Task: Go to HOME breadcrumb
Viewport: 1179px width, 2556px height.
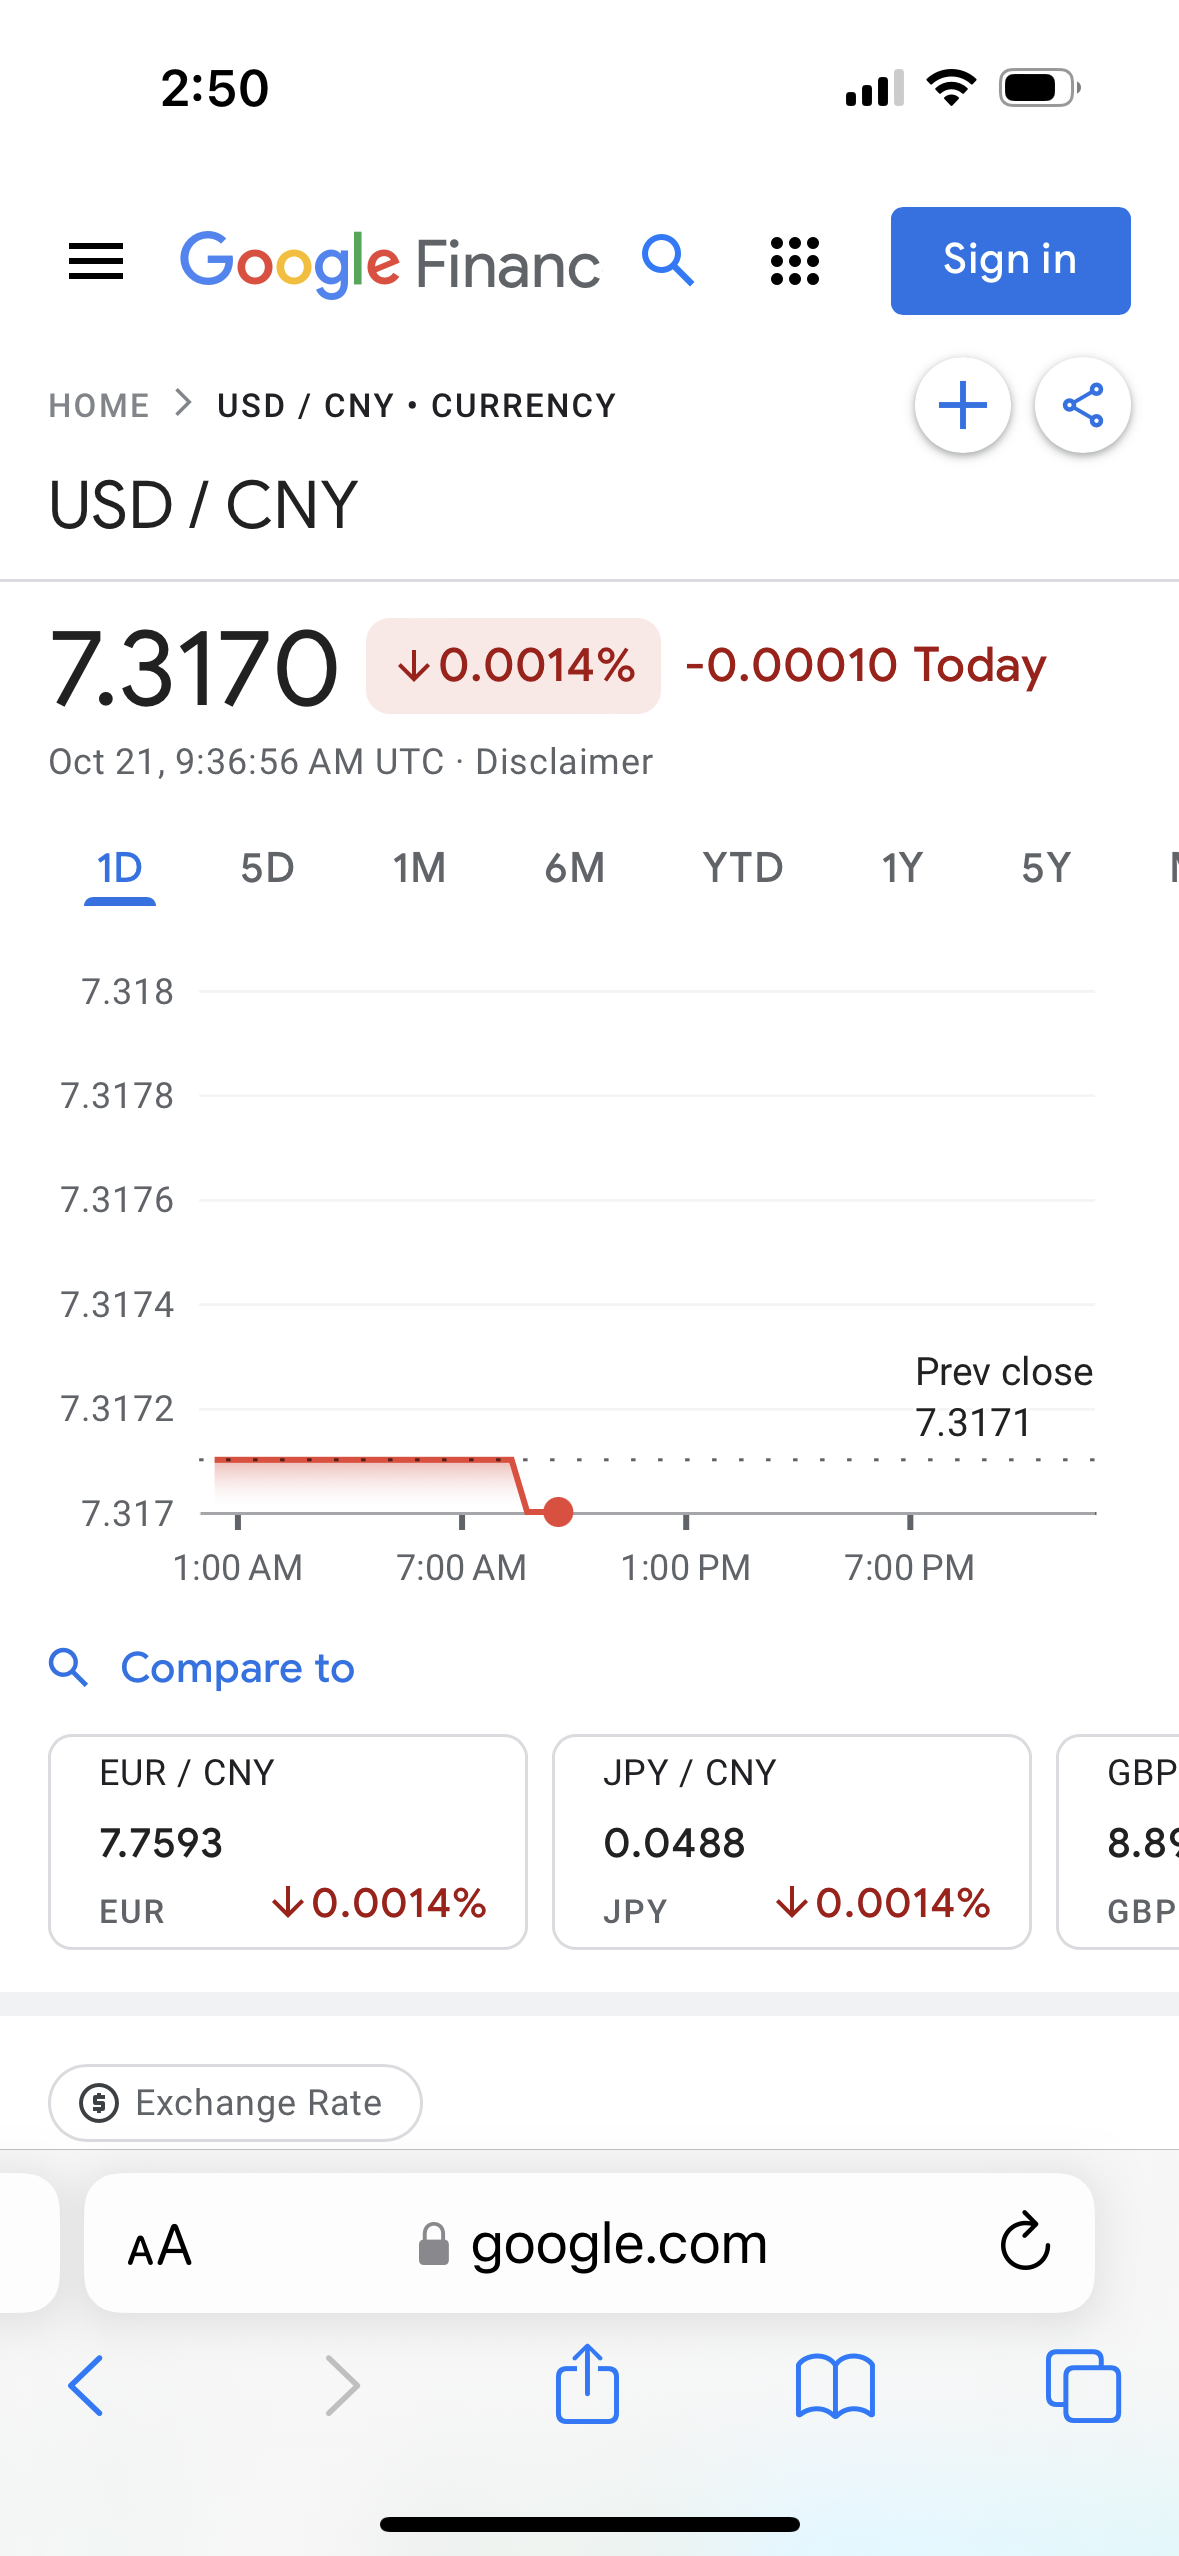Action: [x=99, y=406]
